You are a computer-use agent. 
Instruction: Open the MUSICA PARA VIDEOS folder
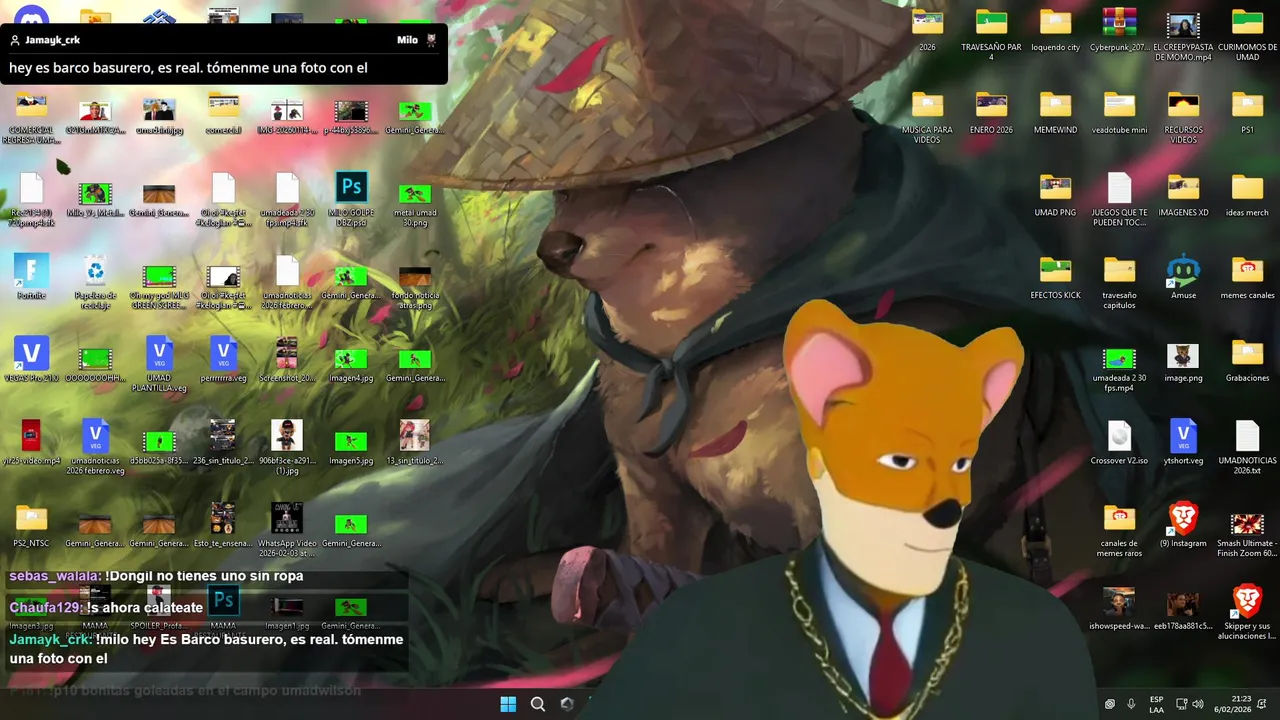927,118
